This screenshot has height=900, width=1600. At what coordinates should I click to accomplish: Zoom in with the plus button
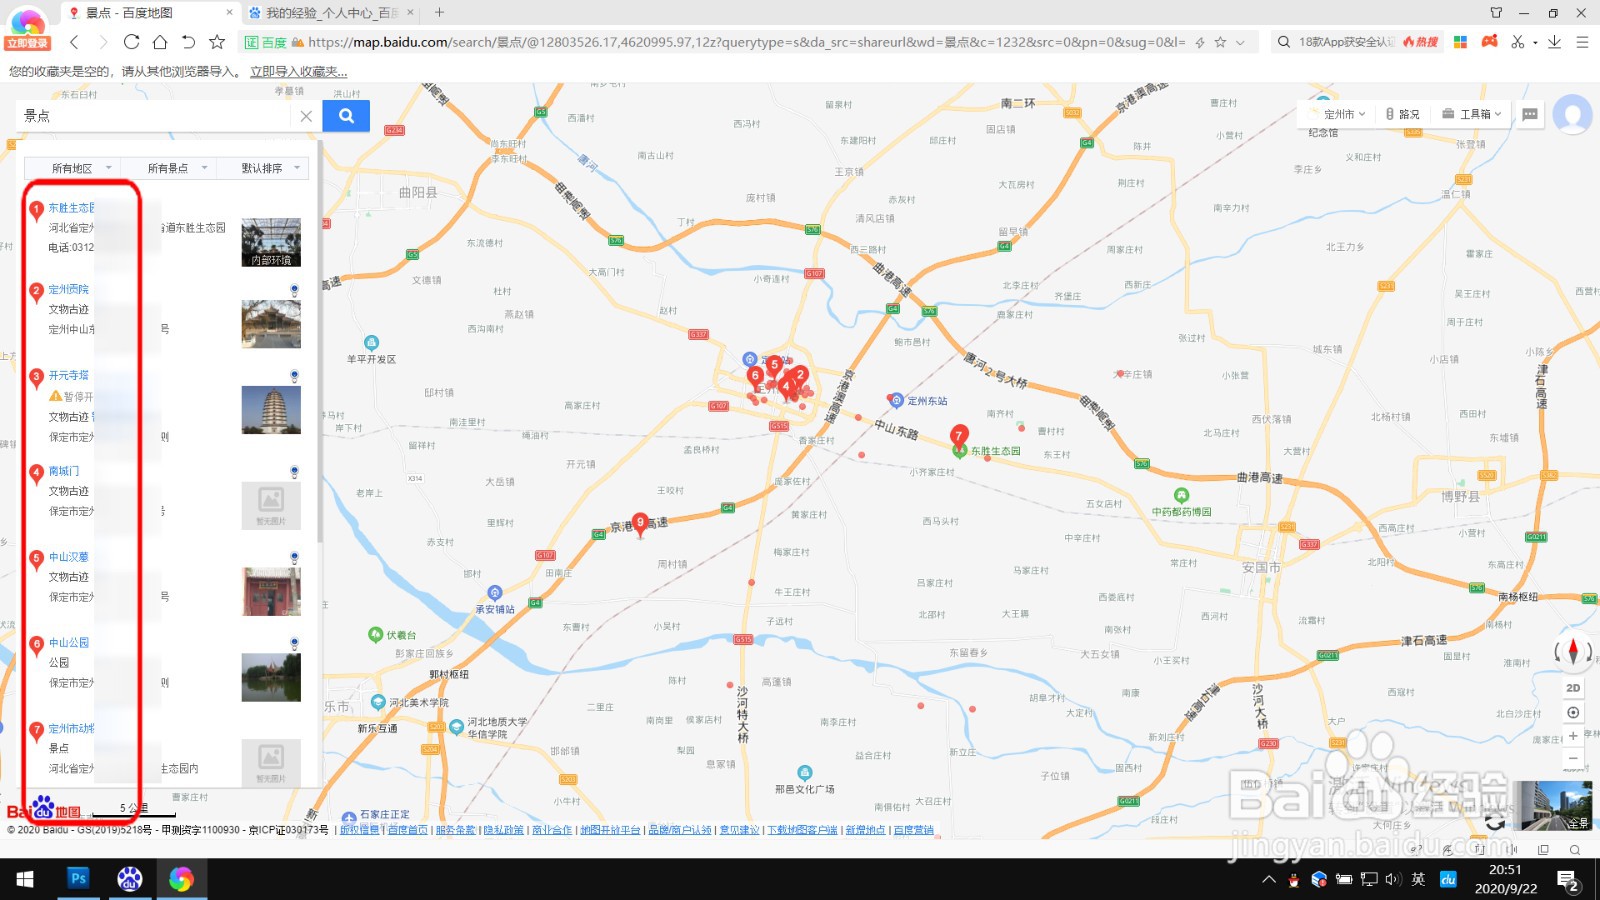1573,736
